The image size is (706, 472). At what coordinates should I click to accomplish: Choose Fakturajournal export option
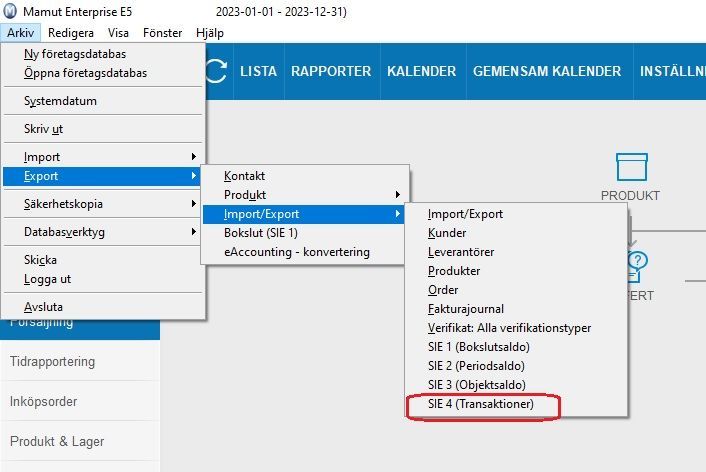coord(516,309)
